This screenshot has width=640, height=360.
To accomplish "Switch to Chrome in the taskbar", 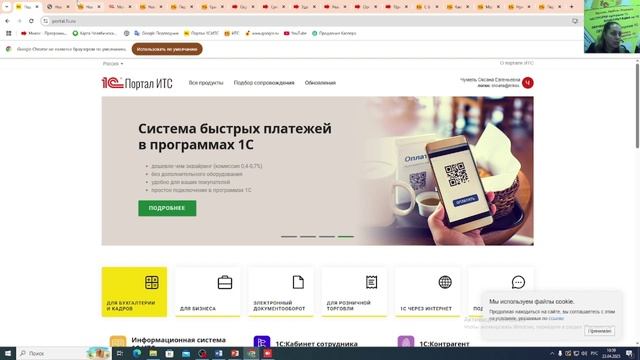I will click(x=251, y=353).
